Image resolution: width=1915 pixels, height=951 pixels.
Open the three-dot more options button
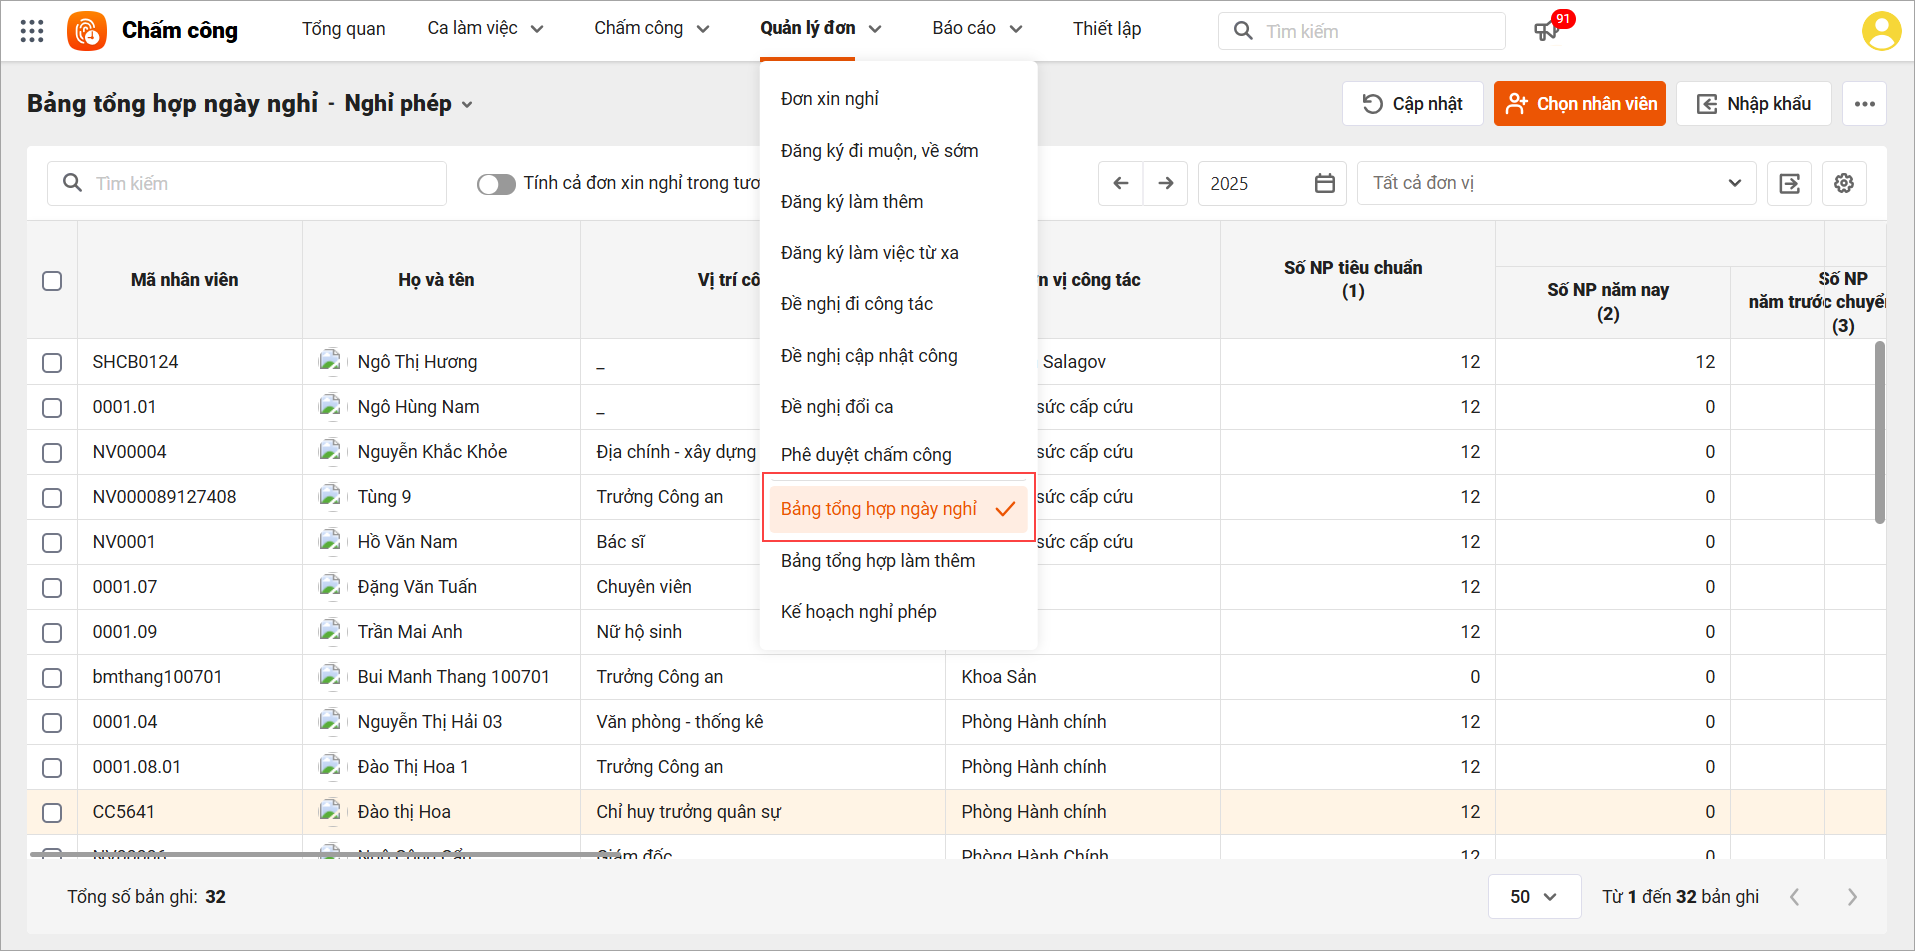pyautogui.click(x=1864, y=104)
